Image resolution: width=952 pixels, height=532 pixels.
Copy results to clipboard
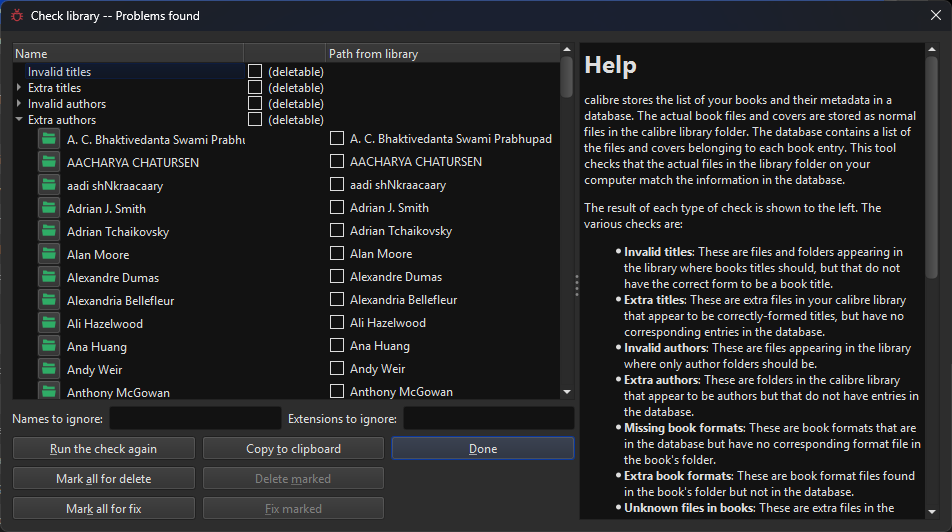293,449
